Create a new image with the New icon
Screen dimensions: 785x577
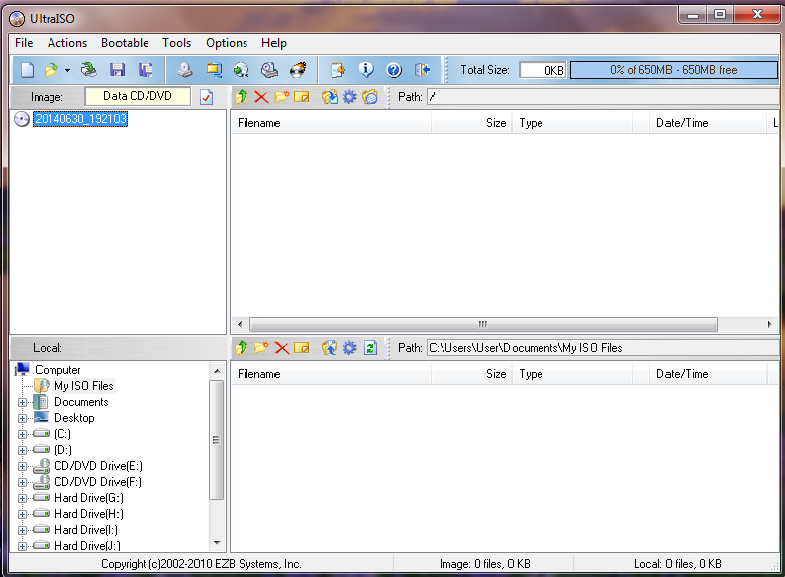(27, 70)
